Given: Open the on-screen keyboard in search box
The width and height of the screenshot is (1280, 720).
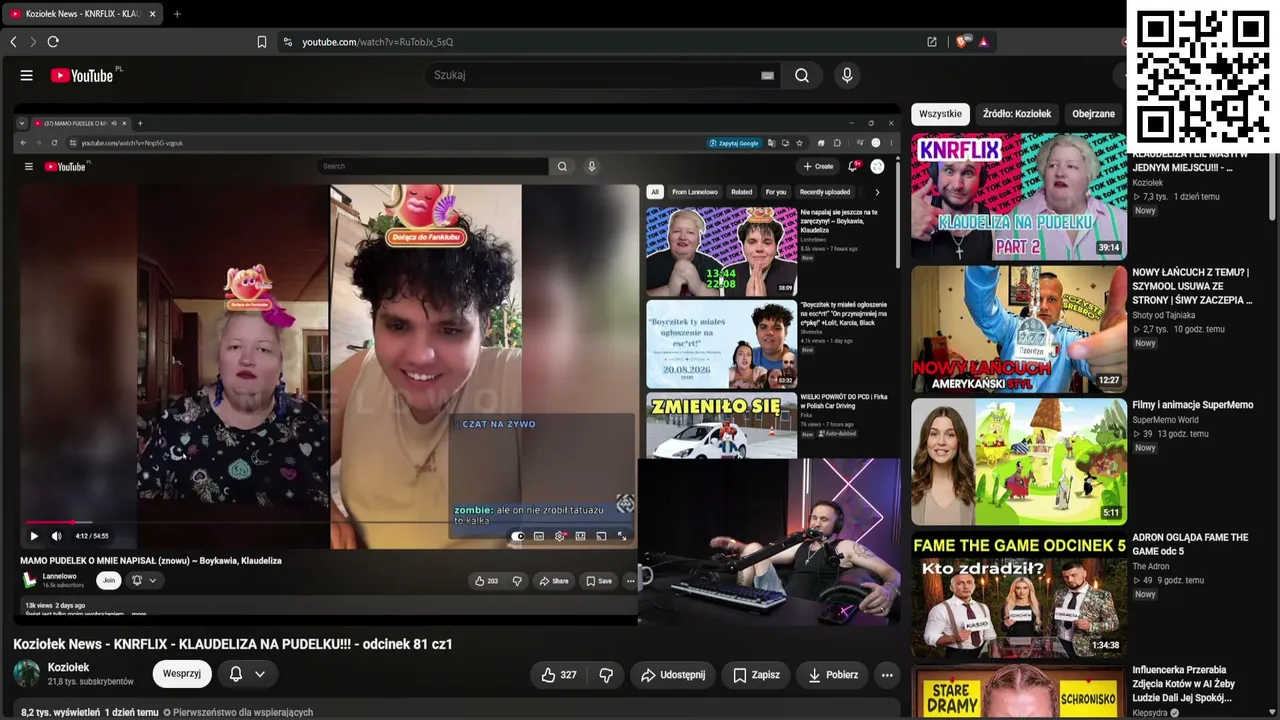Looking at the screenshot, I should tap(767, 75).
